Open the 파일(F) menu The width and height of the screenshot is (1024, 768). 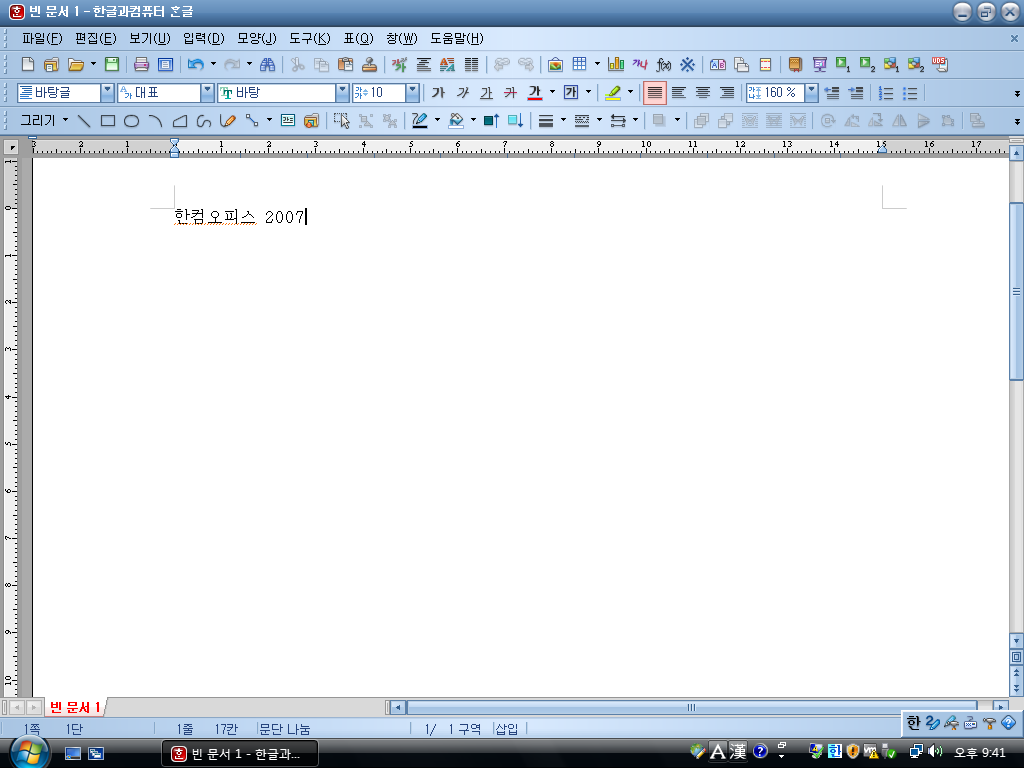(x=42, y=39)
